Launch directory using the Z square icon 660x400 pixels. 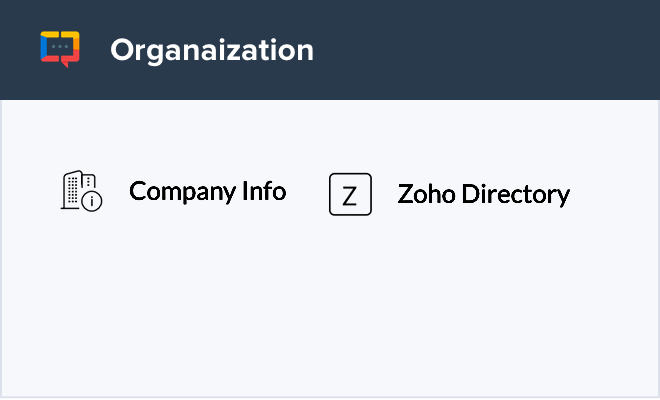[350, 194]
